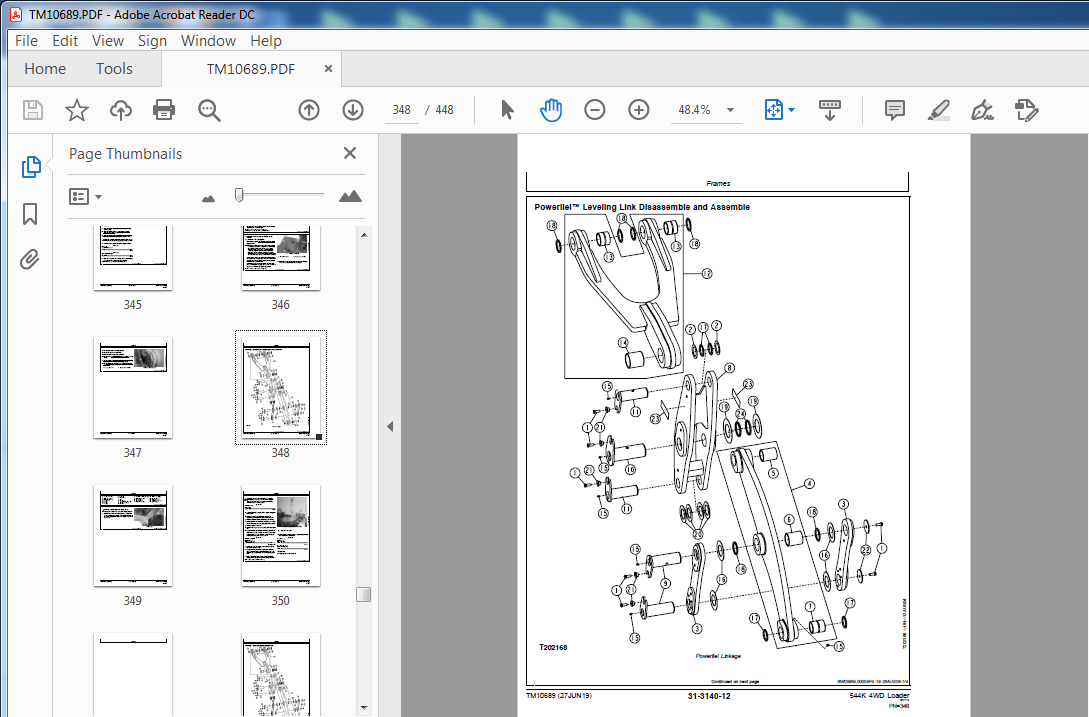1089x717 pixels.
Task: Open Page Thumbnails sidebar icon
Action: click(x=31, y=167)
